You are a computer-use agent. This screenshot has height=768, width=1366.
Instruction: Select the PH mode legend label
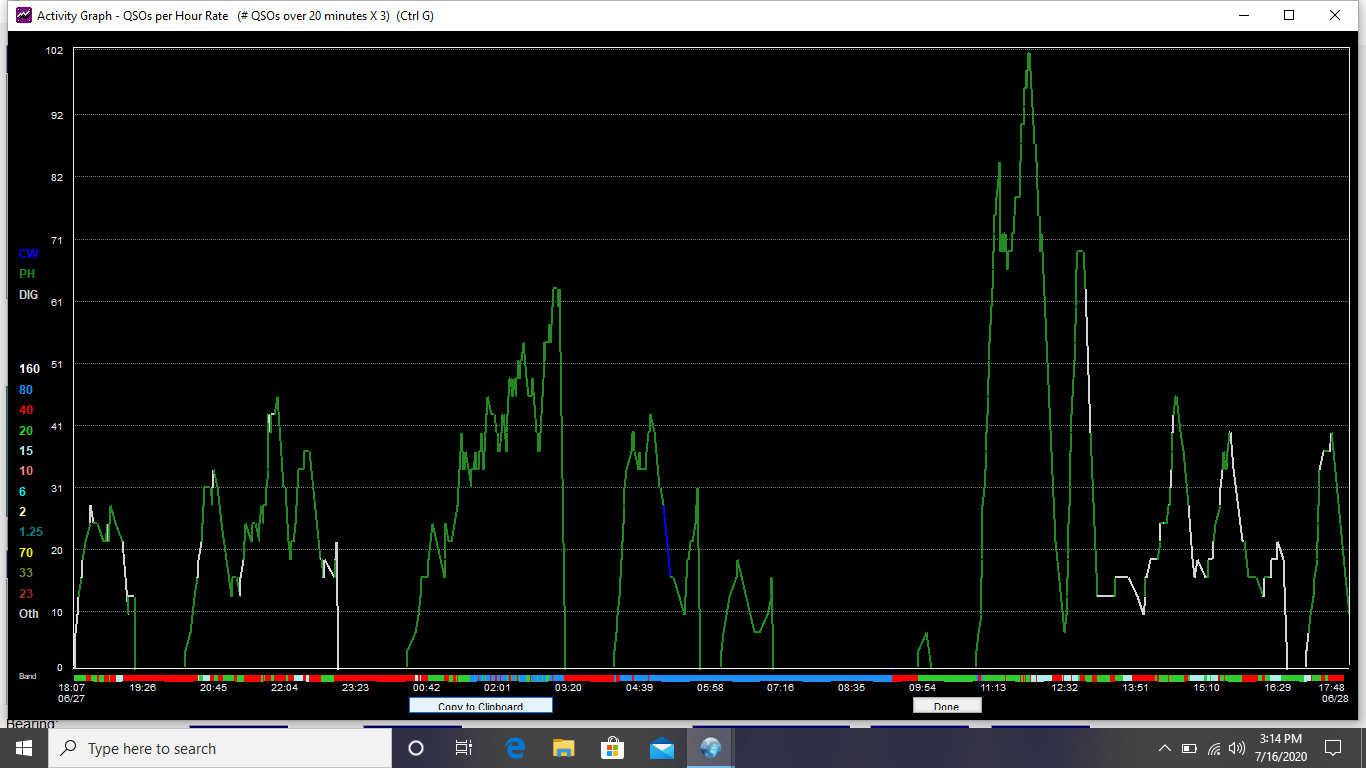pyautogui.click(x=27, y=274)
